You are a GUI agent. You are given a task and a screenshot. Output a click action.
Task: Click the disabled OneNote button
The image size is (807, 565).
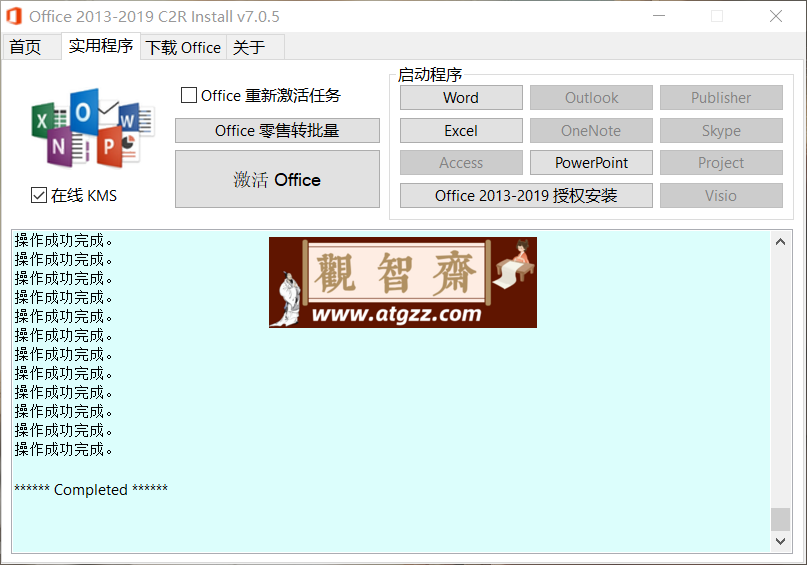(x=591, y=131)
